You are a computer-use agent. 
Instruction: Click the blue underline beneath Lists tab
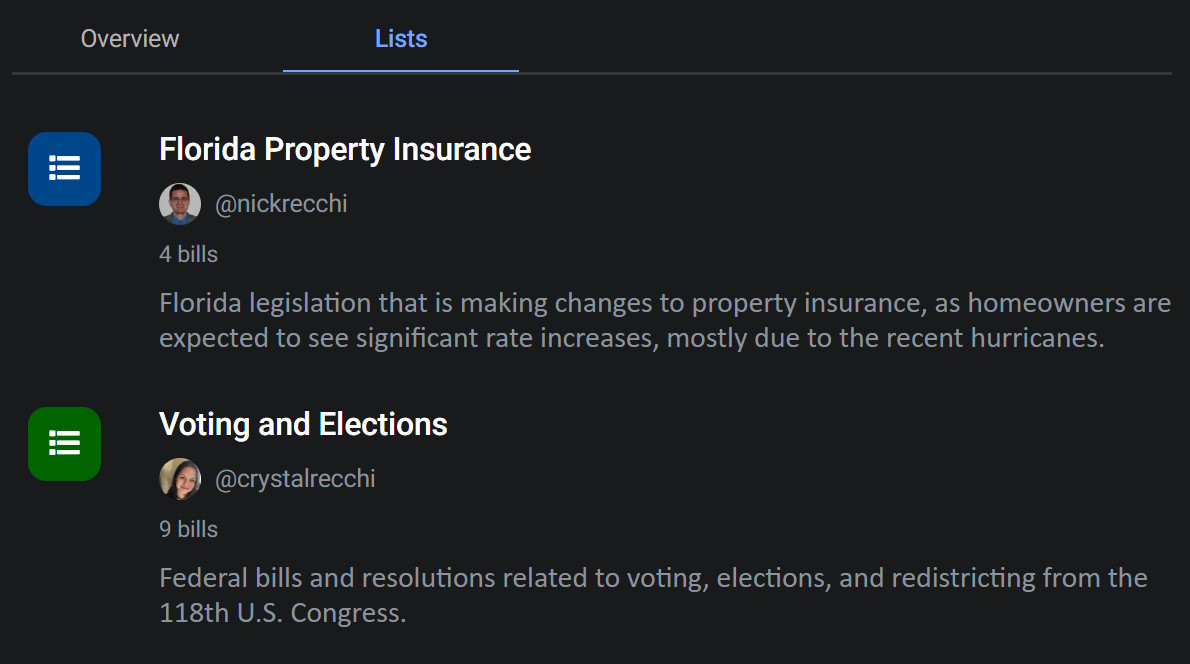401,71
